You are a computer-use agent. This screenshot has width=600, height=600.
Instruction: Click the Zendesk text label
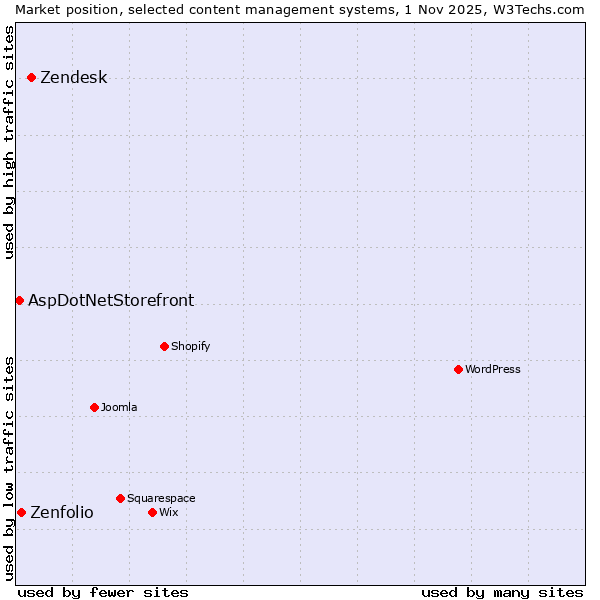coord(73,78)
